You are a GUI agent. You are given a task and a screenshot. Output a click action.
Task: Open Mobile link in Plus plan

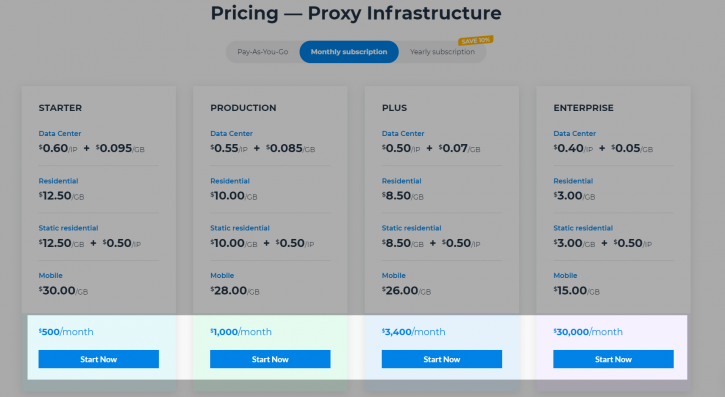click(393, 275)
